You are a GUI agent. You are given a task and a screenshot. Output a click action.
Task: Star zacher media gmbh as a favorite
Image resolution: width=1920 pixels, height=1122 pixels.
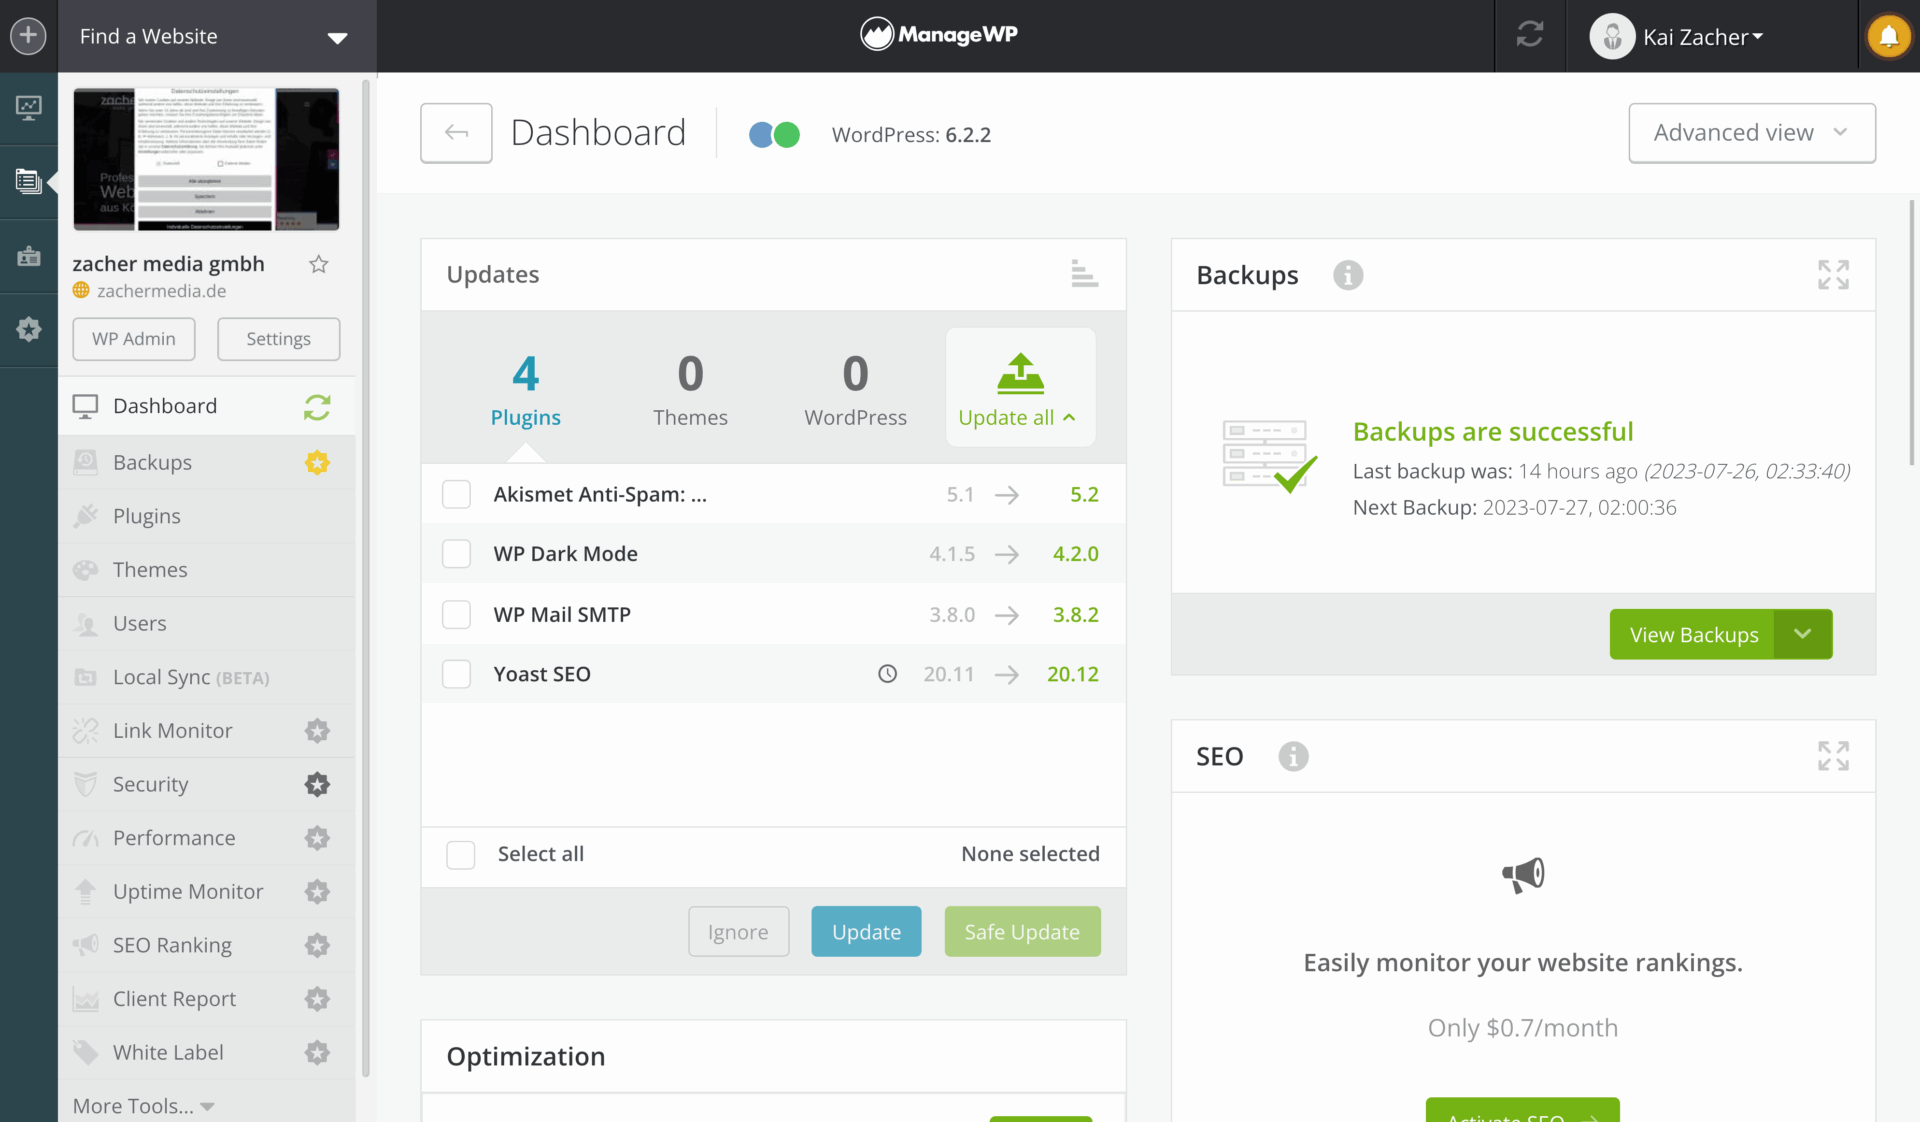(319, 264)
